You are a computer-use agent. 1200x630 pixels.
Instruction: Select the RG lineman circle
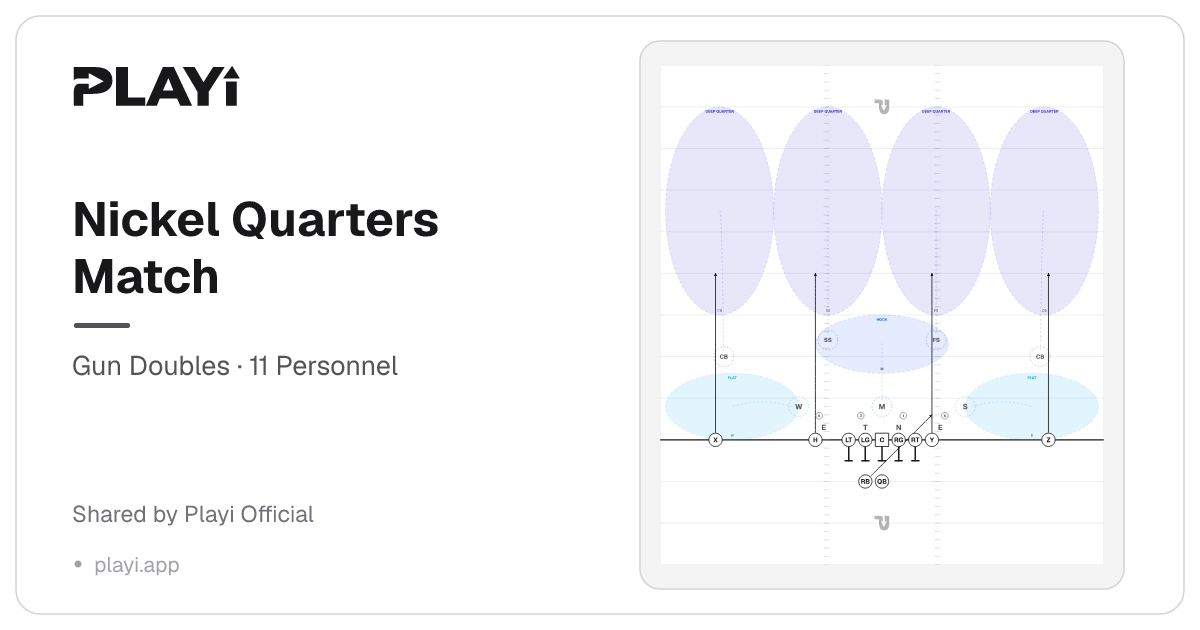click(899, 440)
